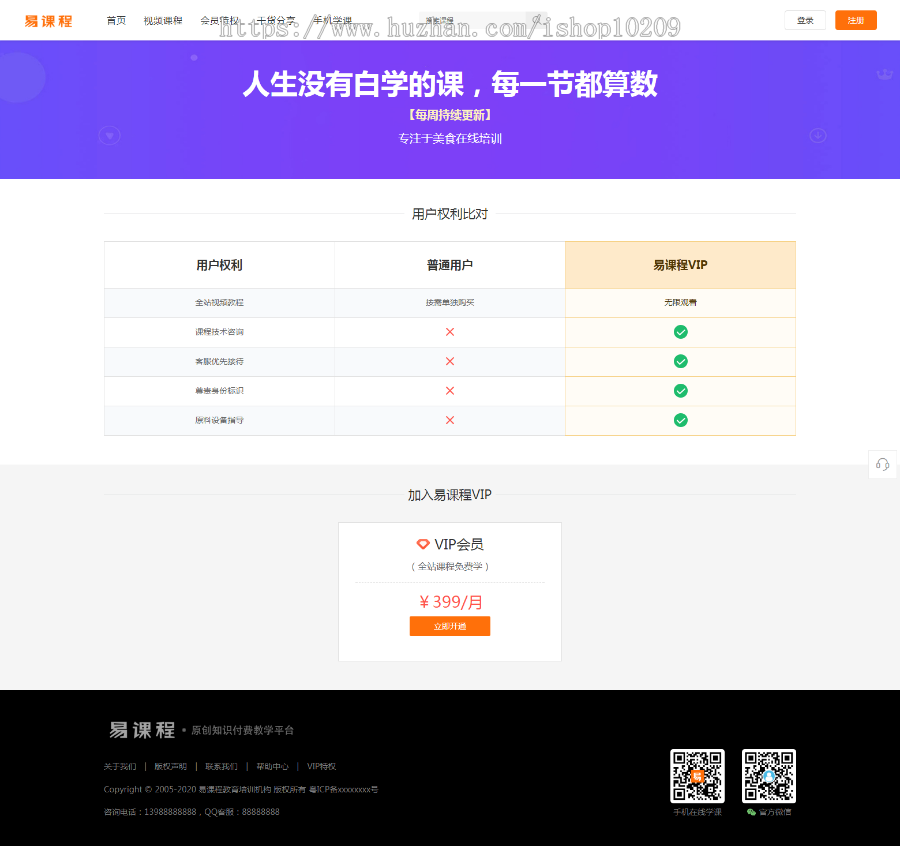Select 首页 in the top navigation
This screenshot has height=846, width=900.
tap(116, 19)
